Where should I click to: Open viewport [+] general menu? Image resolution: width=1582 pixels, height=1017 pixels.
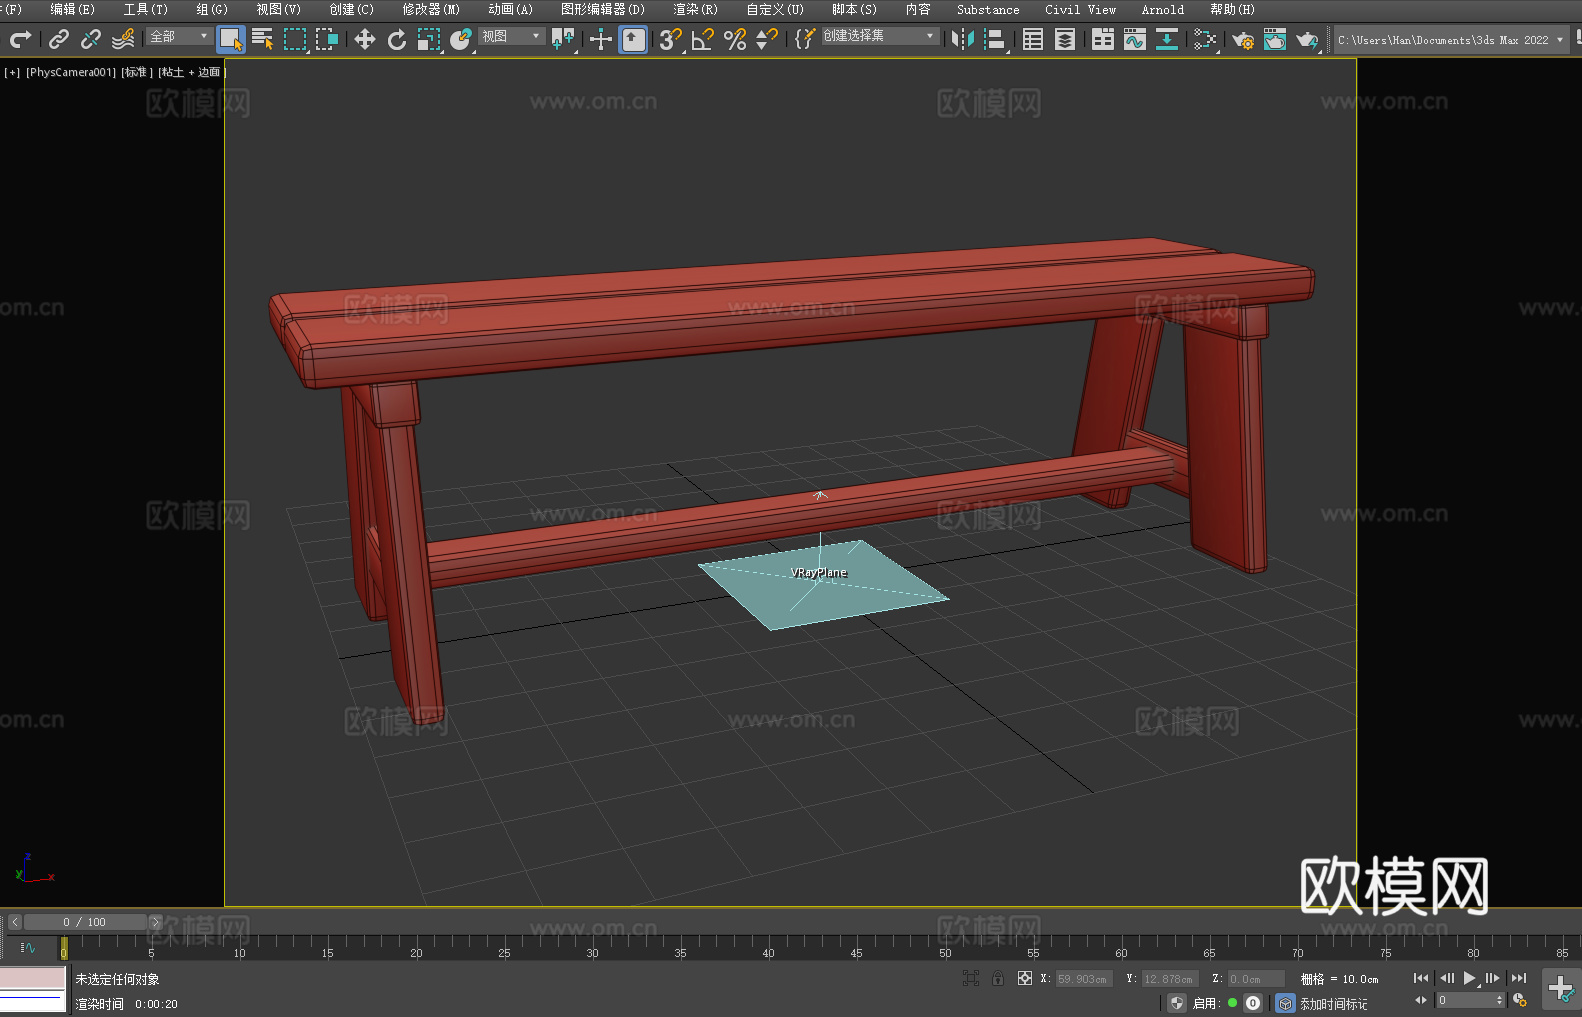tap(12, 72)
